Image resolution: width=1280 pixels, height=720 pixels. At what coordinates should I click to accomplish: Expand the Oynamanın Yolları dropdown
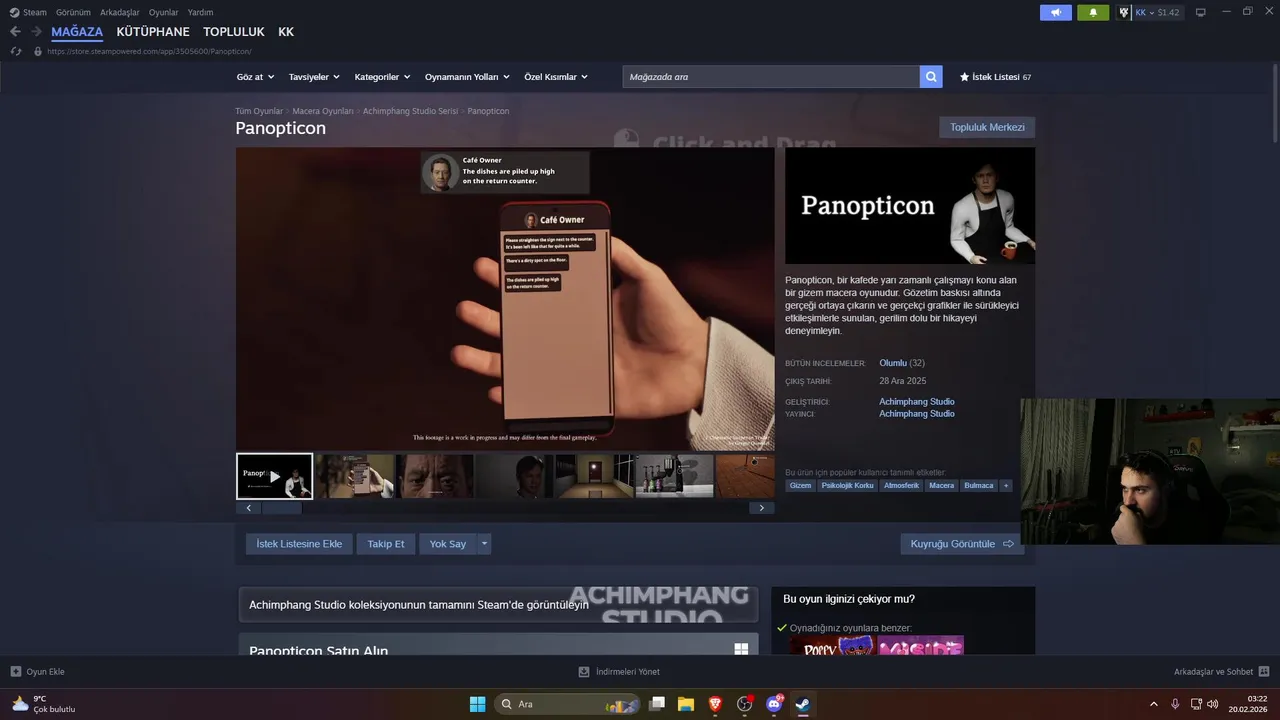click(467, 77)
